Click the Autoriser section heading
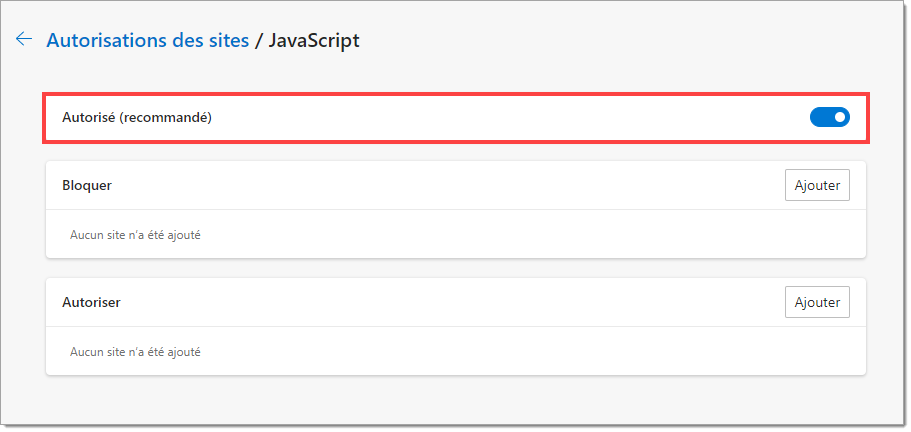 coord(91,302)
